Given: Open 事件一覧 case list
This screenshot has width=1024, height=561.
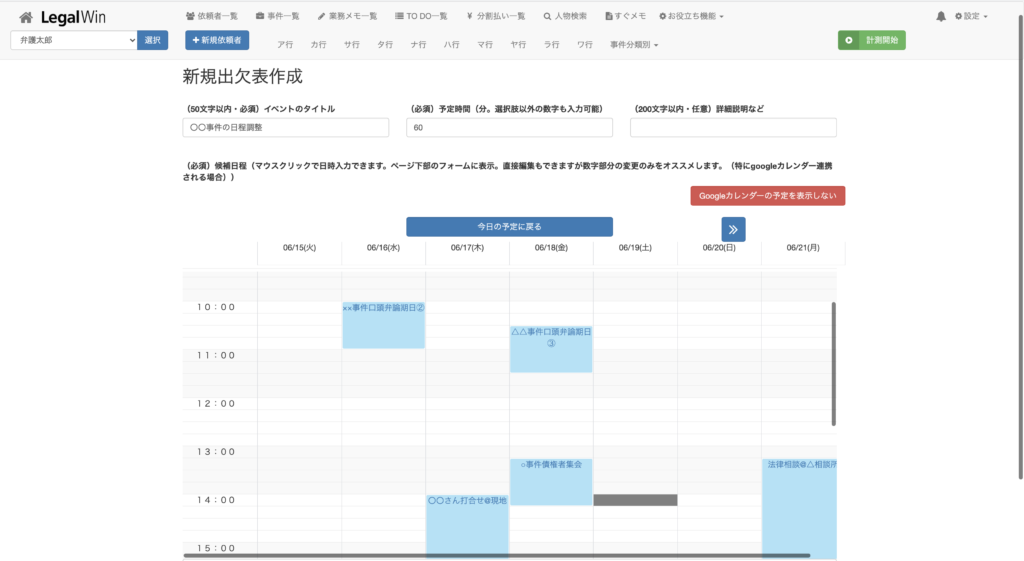Looking at the screenshot, I should 278,17.
